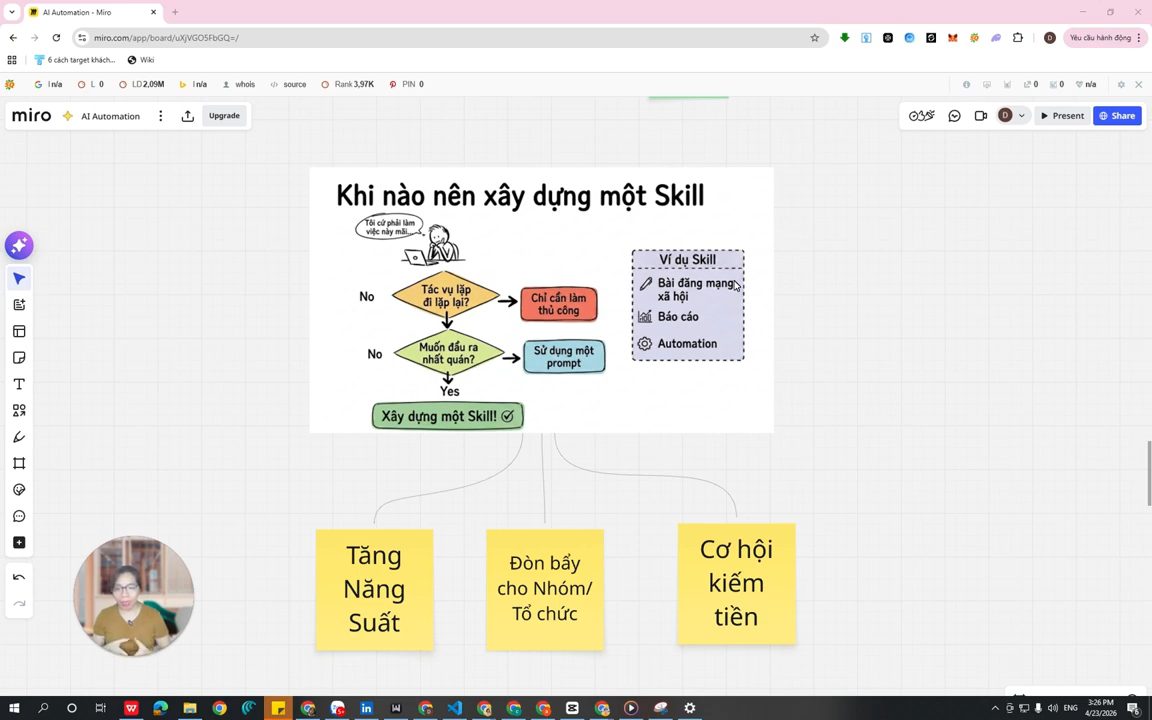This screenshot has height=720, width=1152.
Task: Select the Đòn bẩy cho Nhóm sticky note
Action: pos(544,589)
